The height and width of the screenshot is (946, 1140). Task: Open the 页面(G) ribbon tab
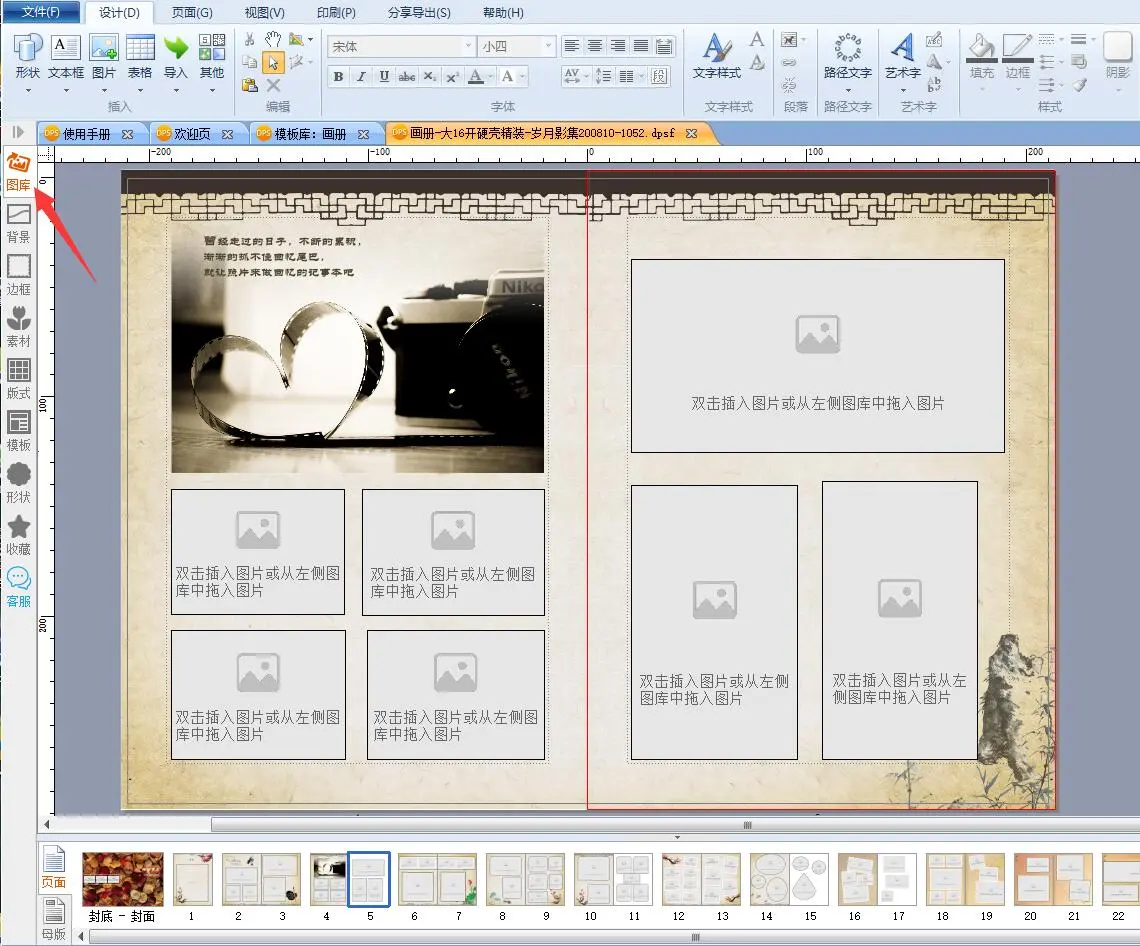[191, 12]
